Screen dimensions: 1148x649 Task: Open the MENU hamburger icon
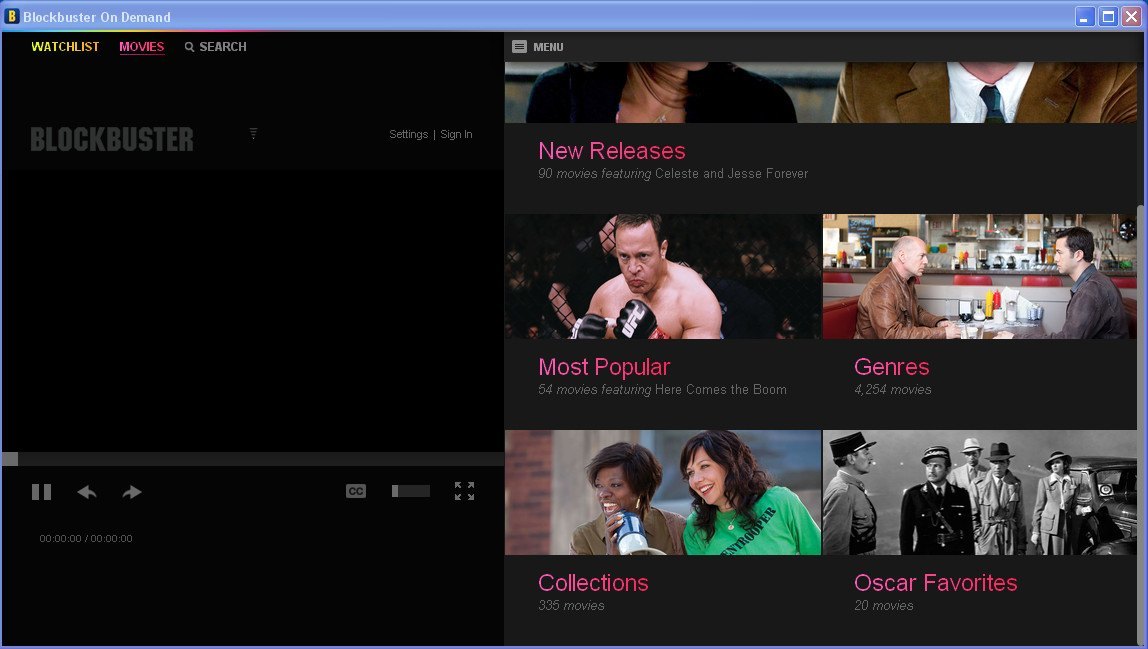click(519, 47)
